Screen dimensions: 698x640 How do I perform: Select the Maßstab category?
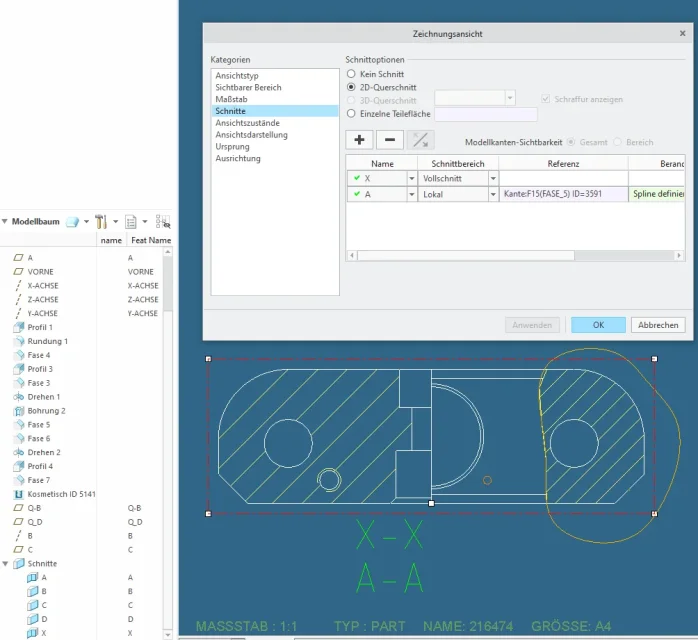pyautogui.click(x=231, y=99)
